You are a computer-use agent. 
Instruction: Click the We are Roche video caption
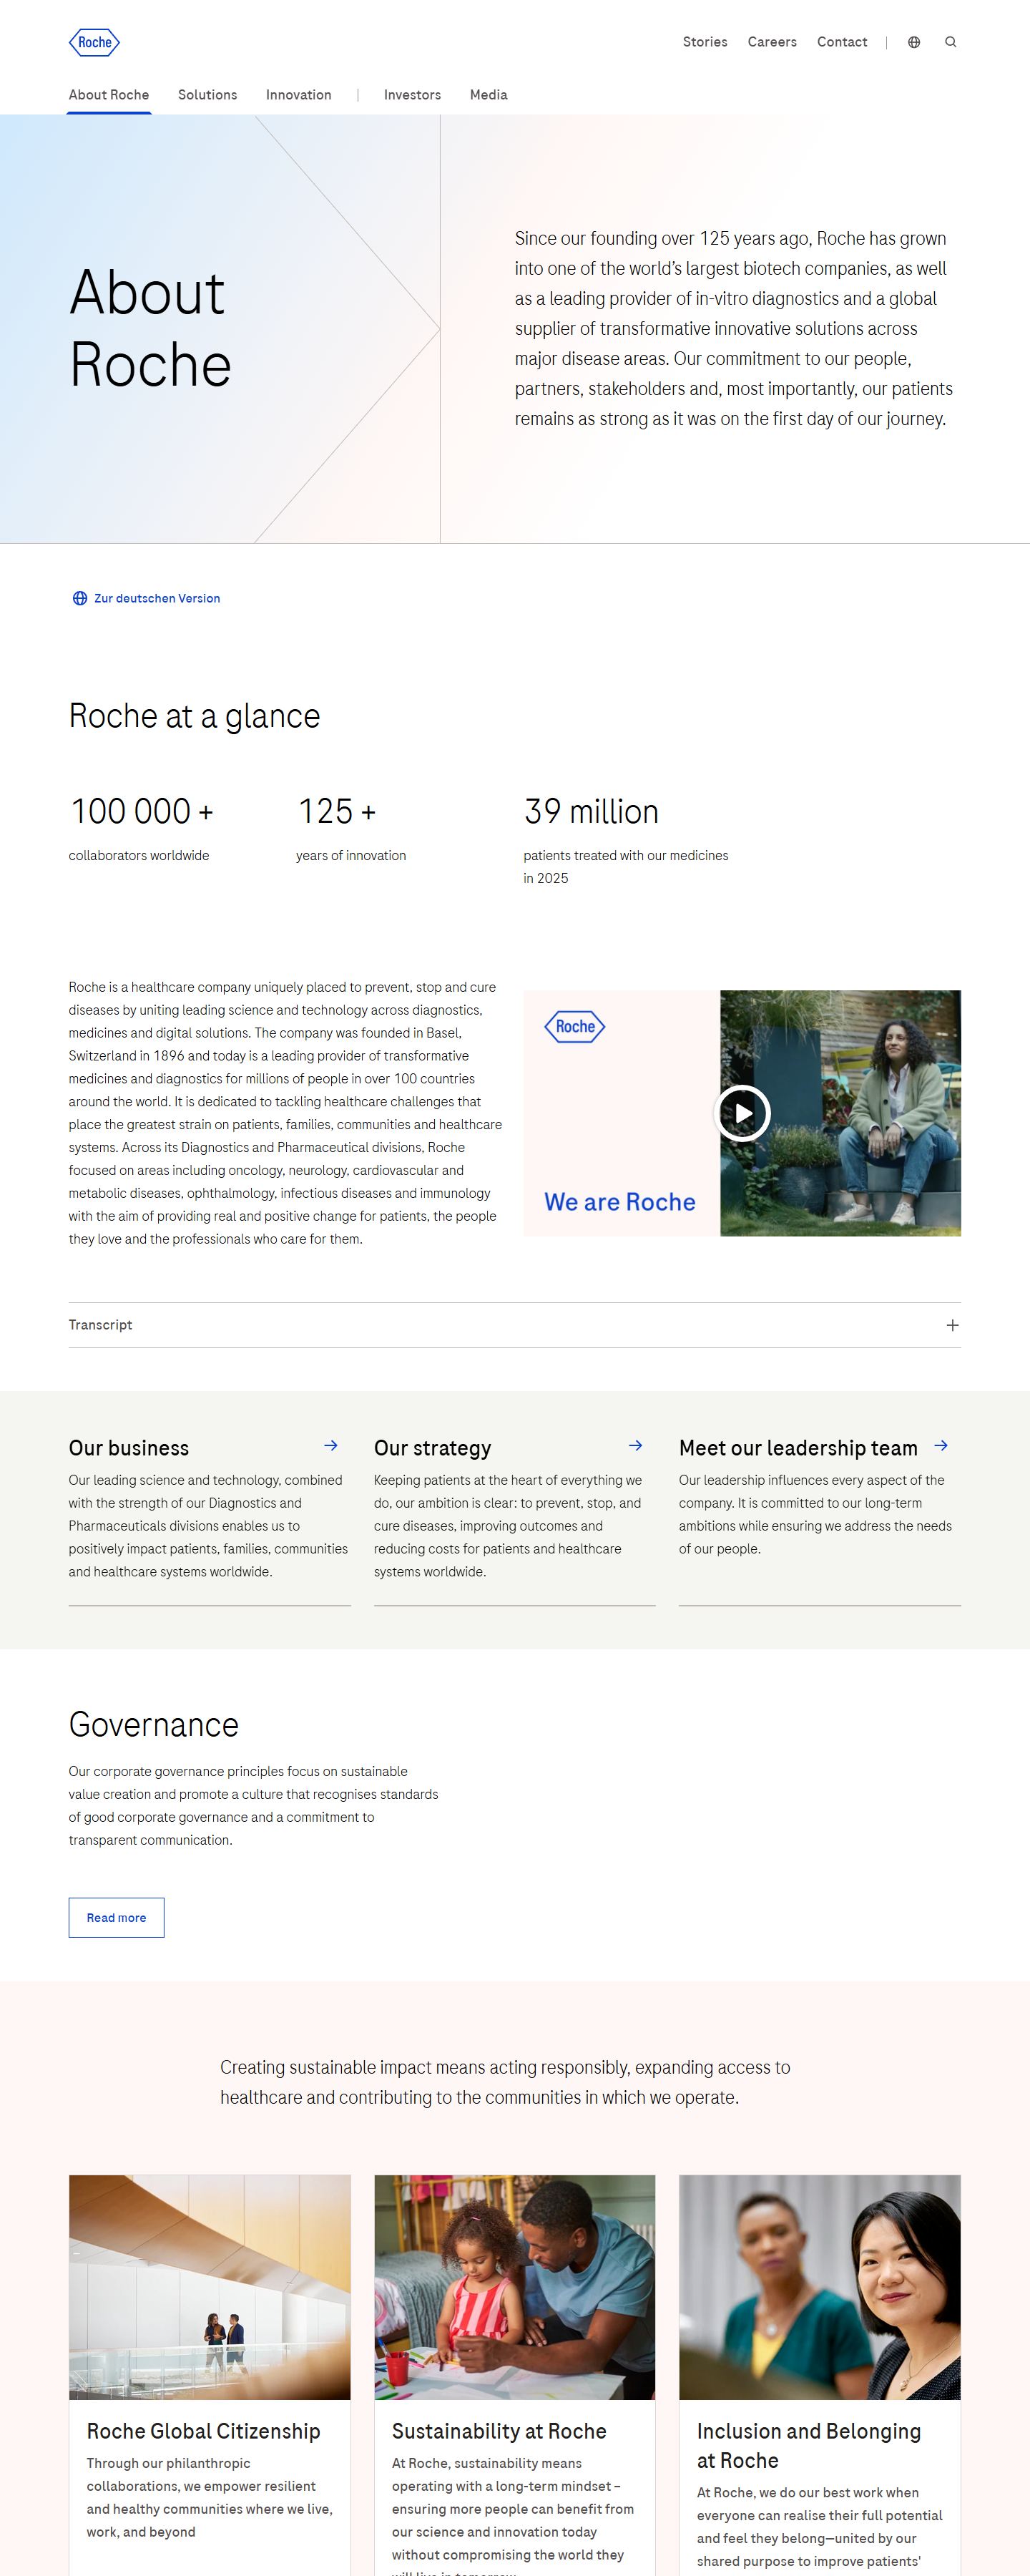coord(620,1202)
